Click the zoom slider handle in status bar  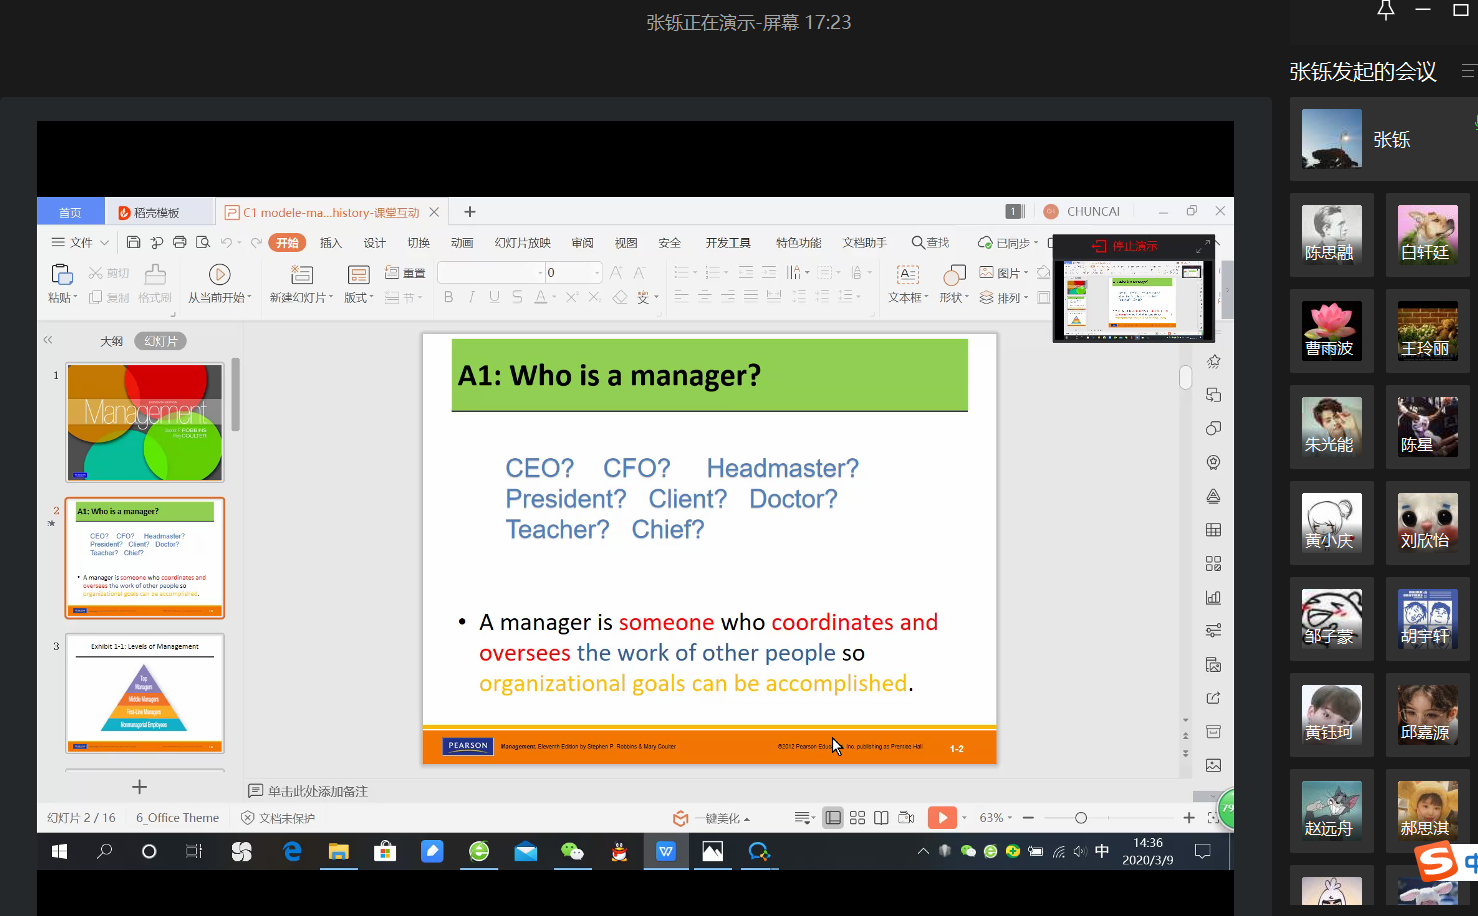click(x=1081, y=818)
